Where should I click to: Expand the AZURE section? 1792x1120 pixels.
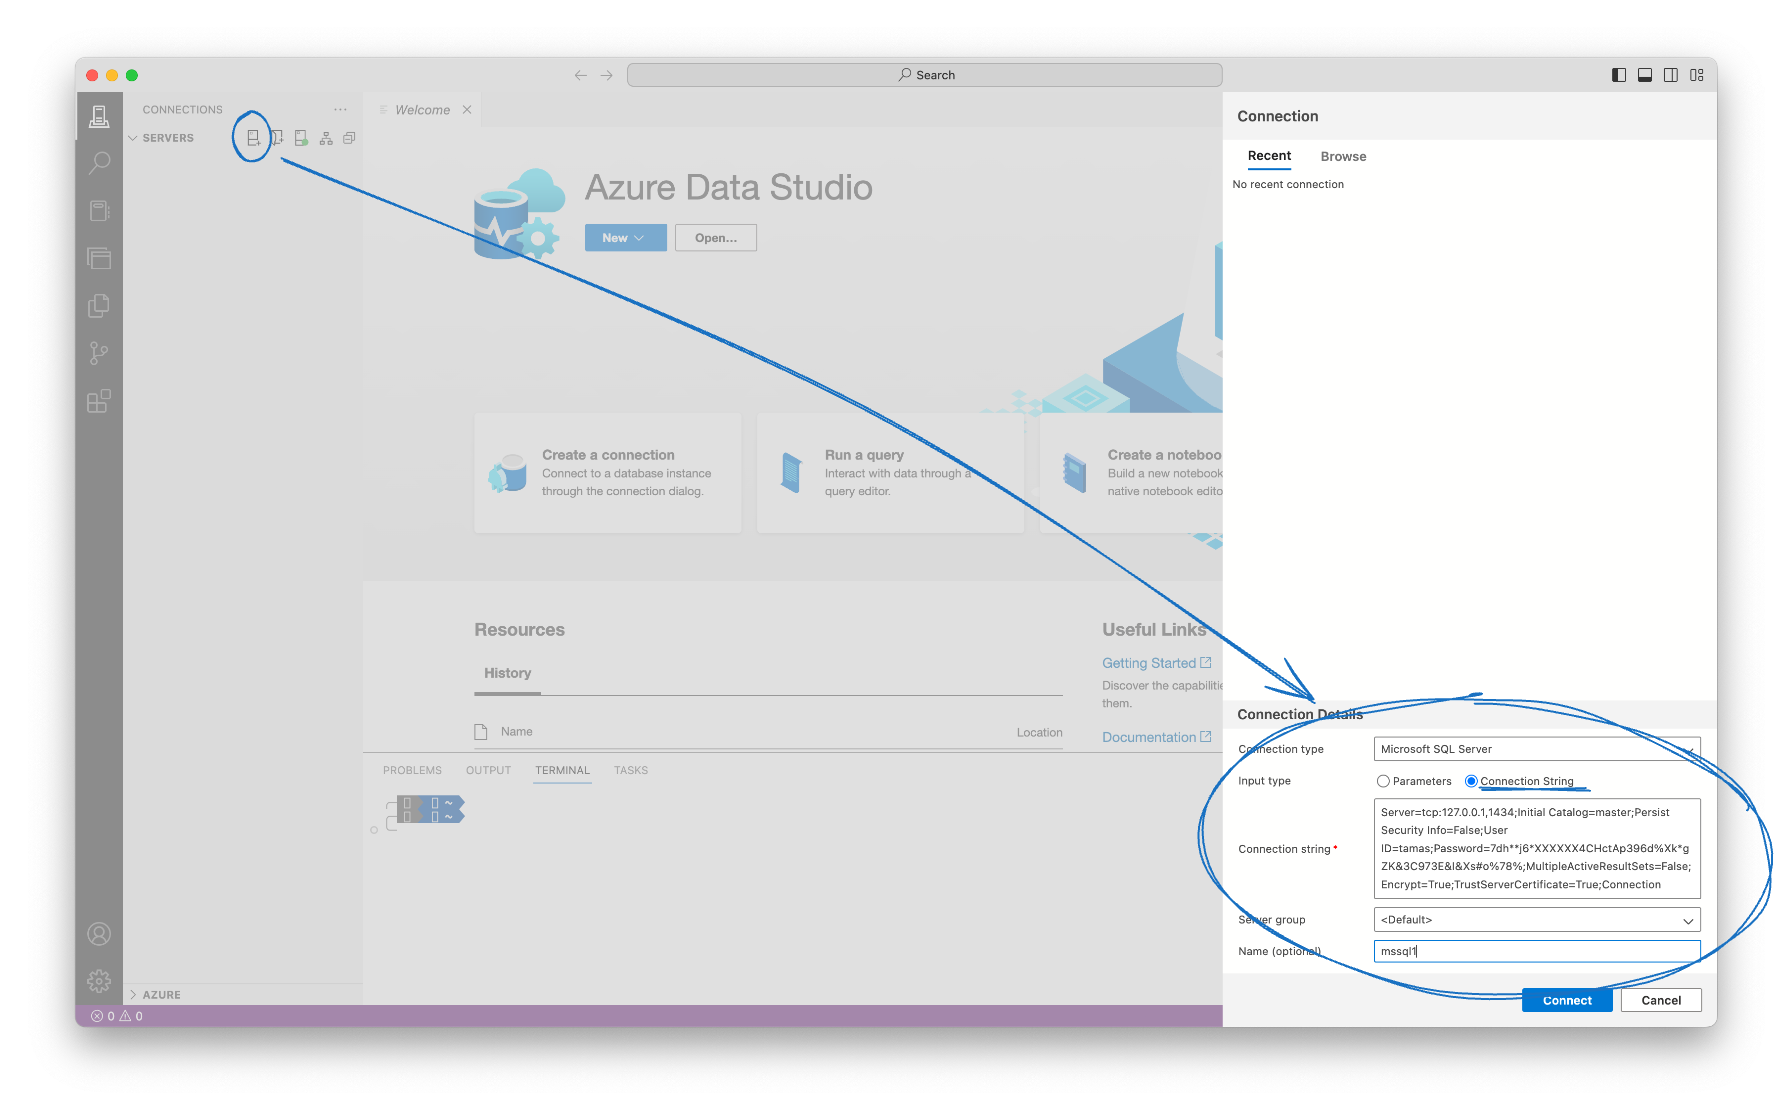click(x=160, y=995)
